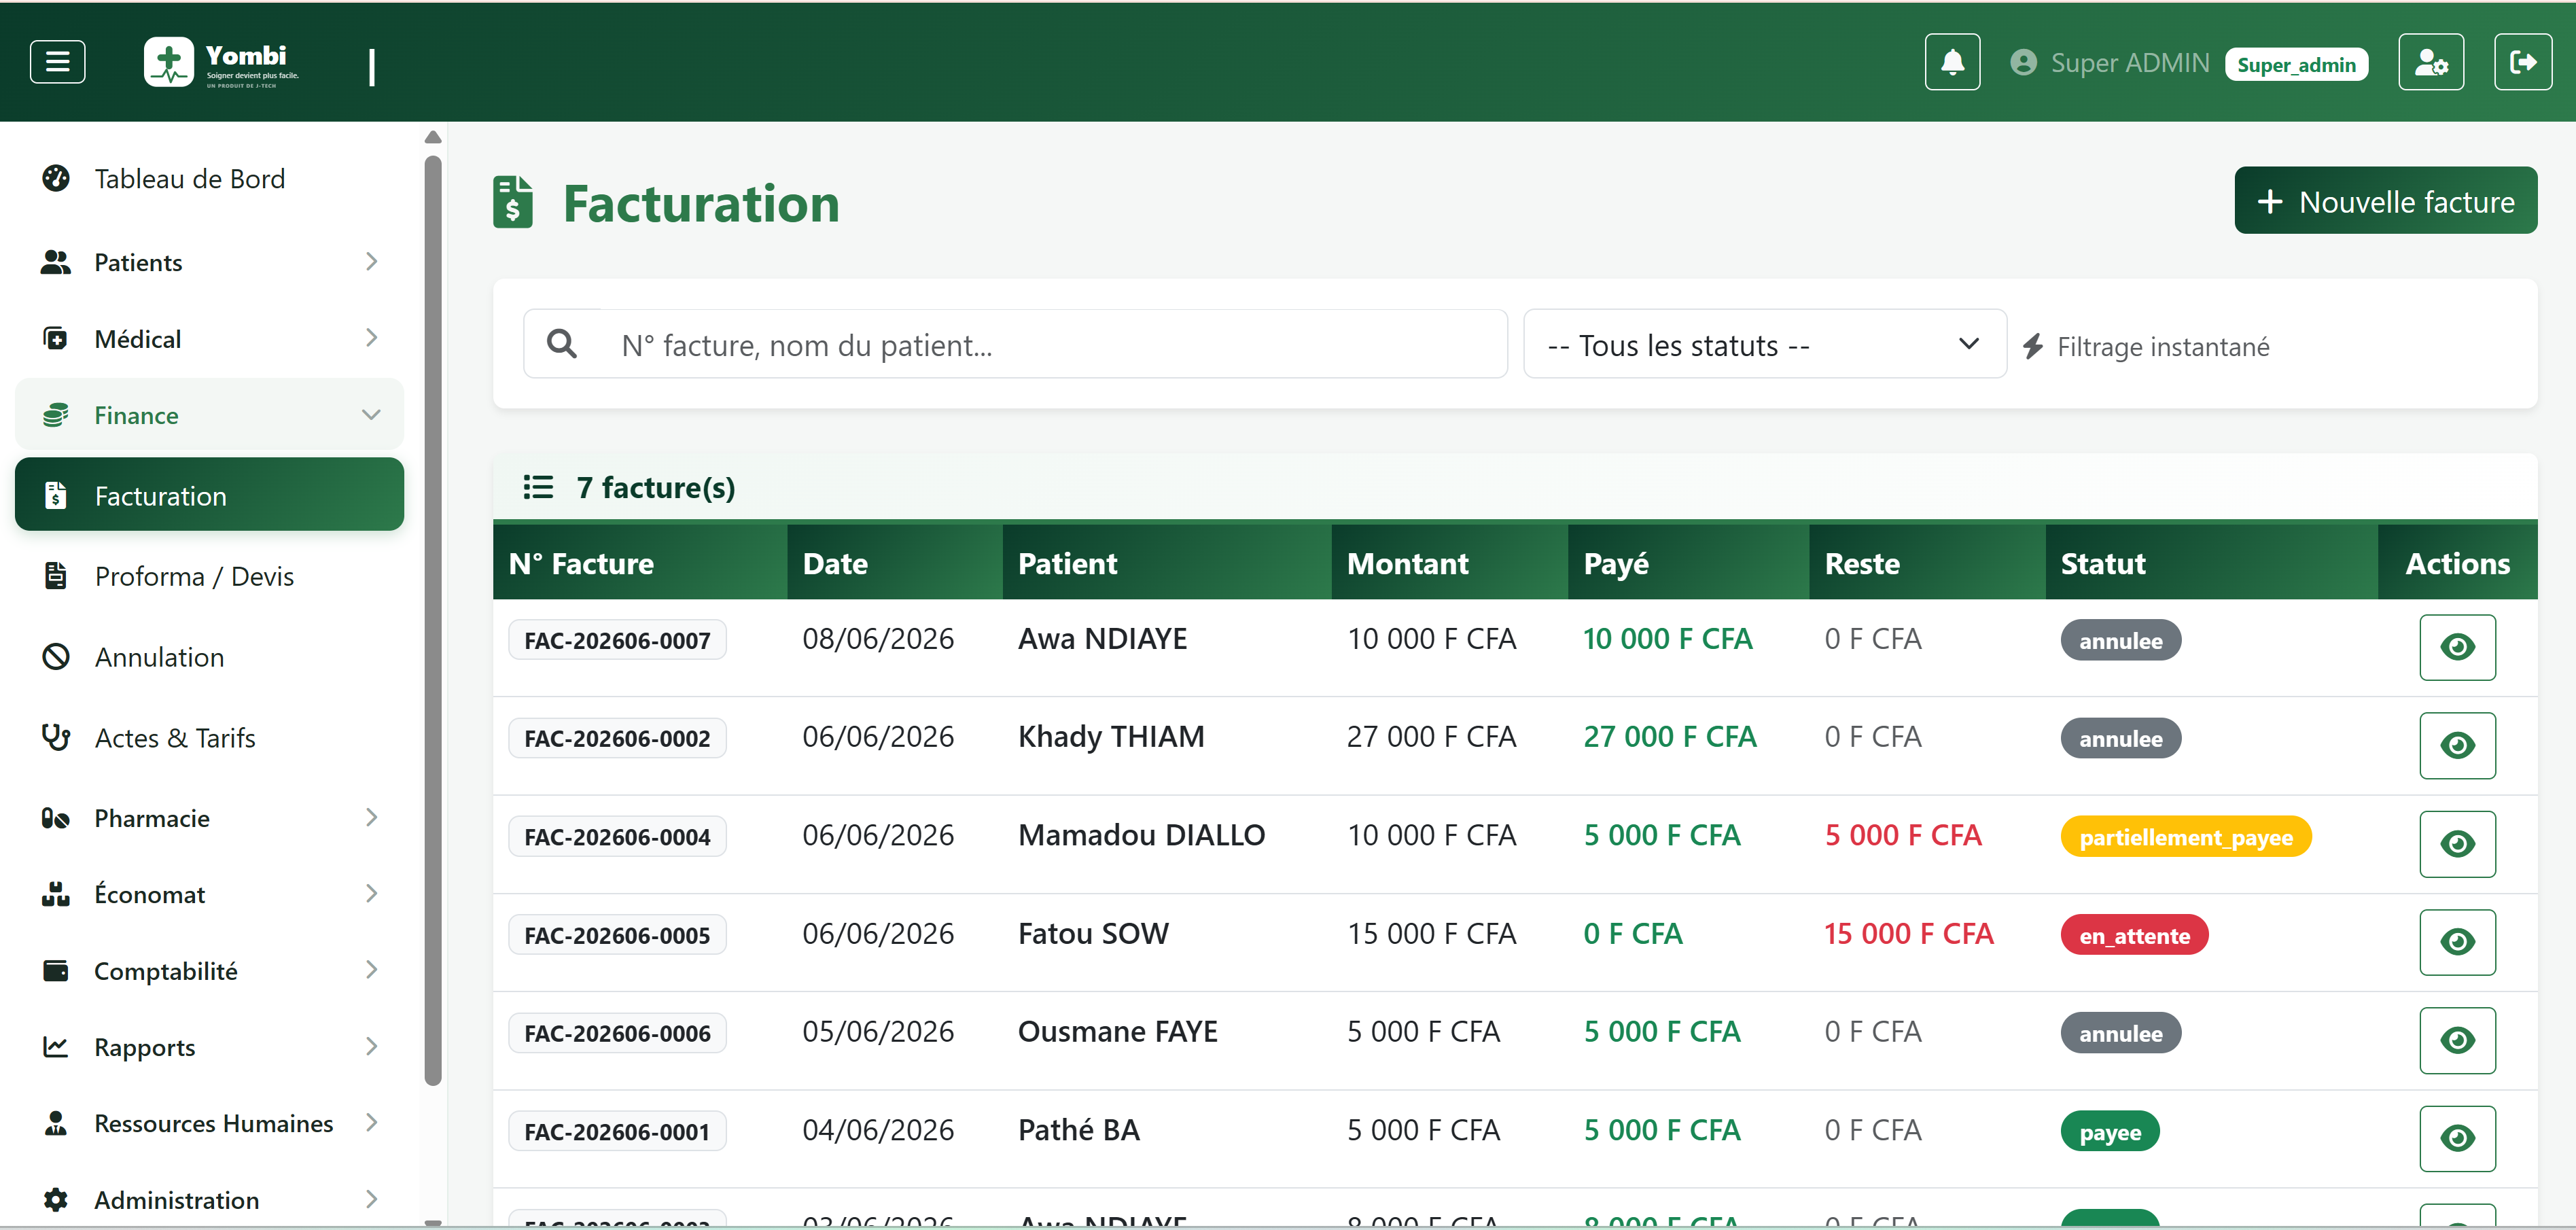Screen dimensions: 2576x1230
Task: Open Proforma / Devis menu item
Action: (209, 576)
